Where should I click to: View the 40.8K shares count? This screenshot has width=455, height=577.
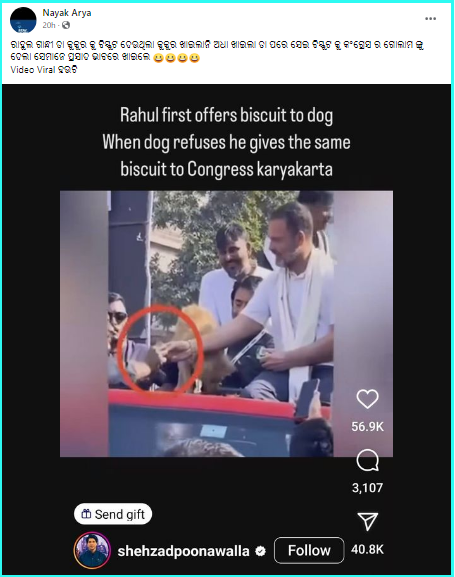click(x=367, y=549)
